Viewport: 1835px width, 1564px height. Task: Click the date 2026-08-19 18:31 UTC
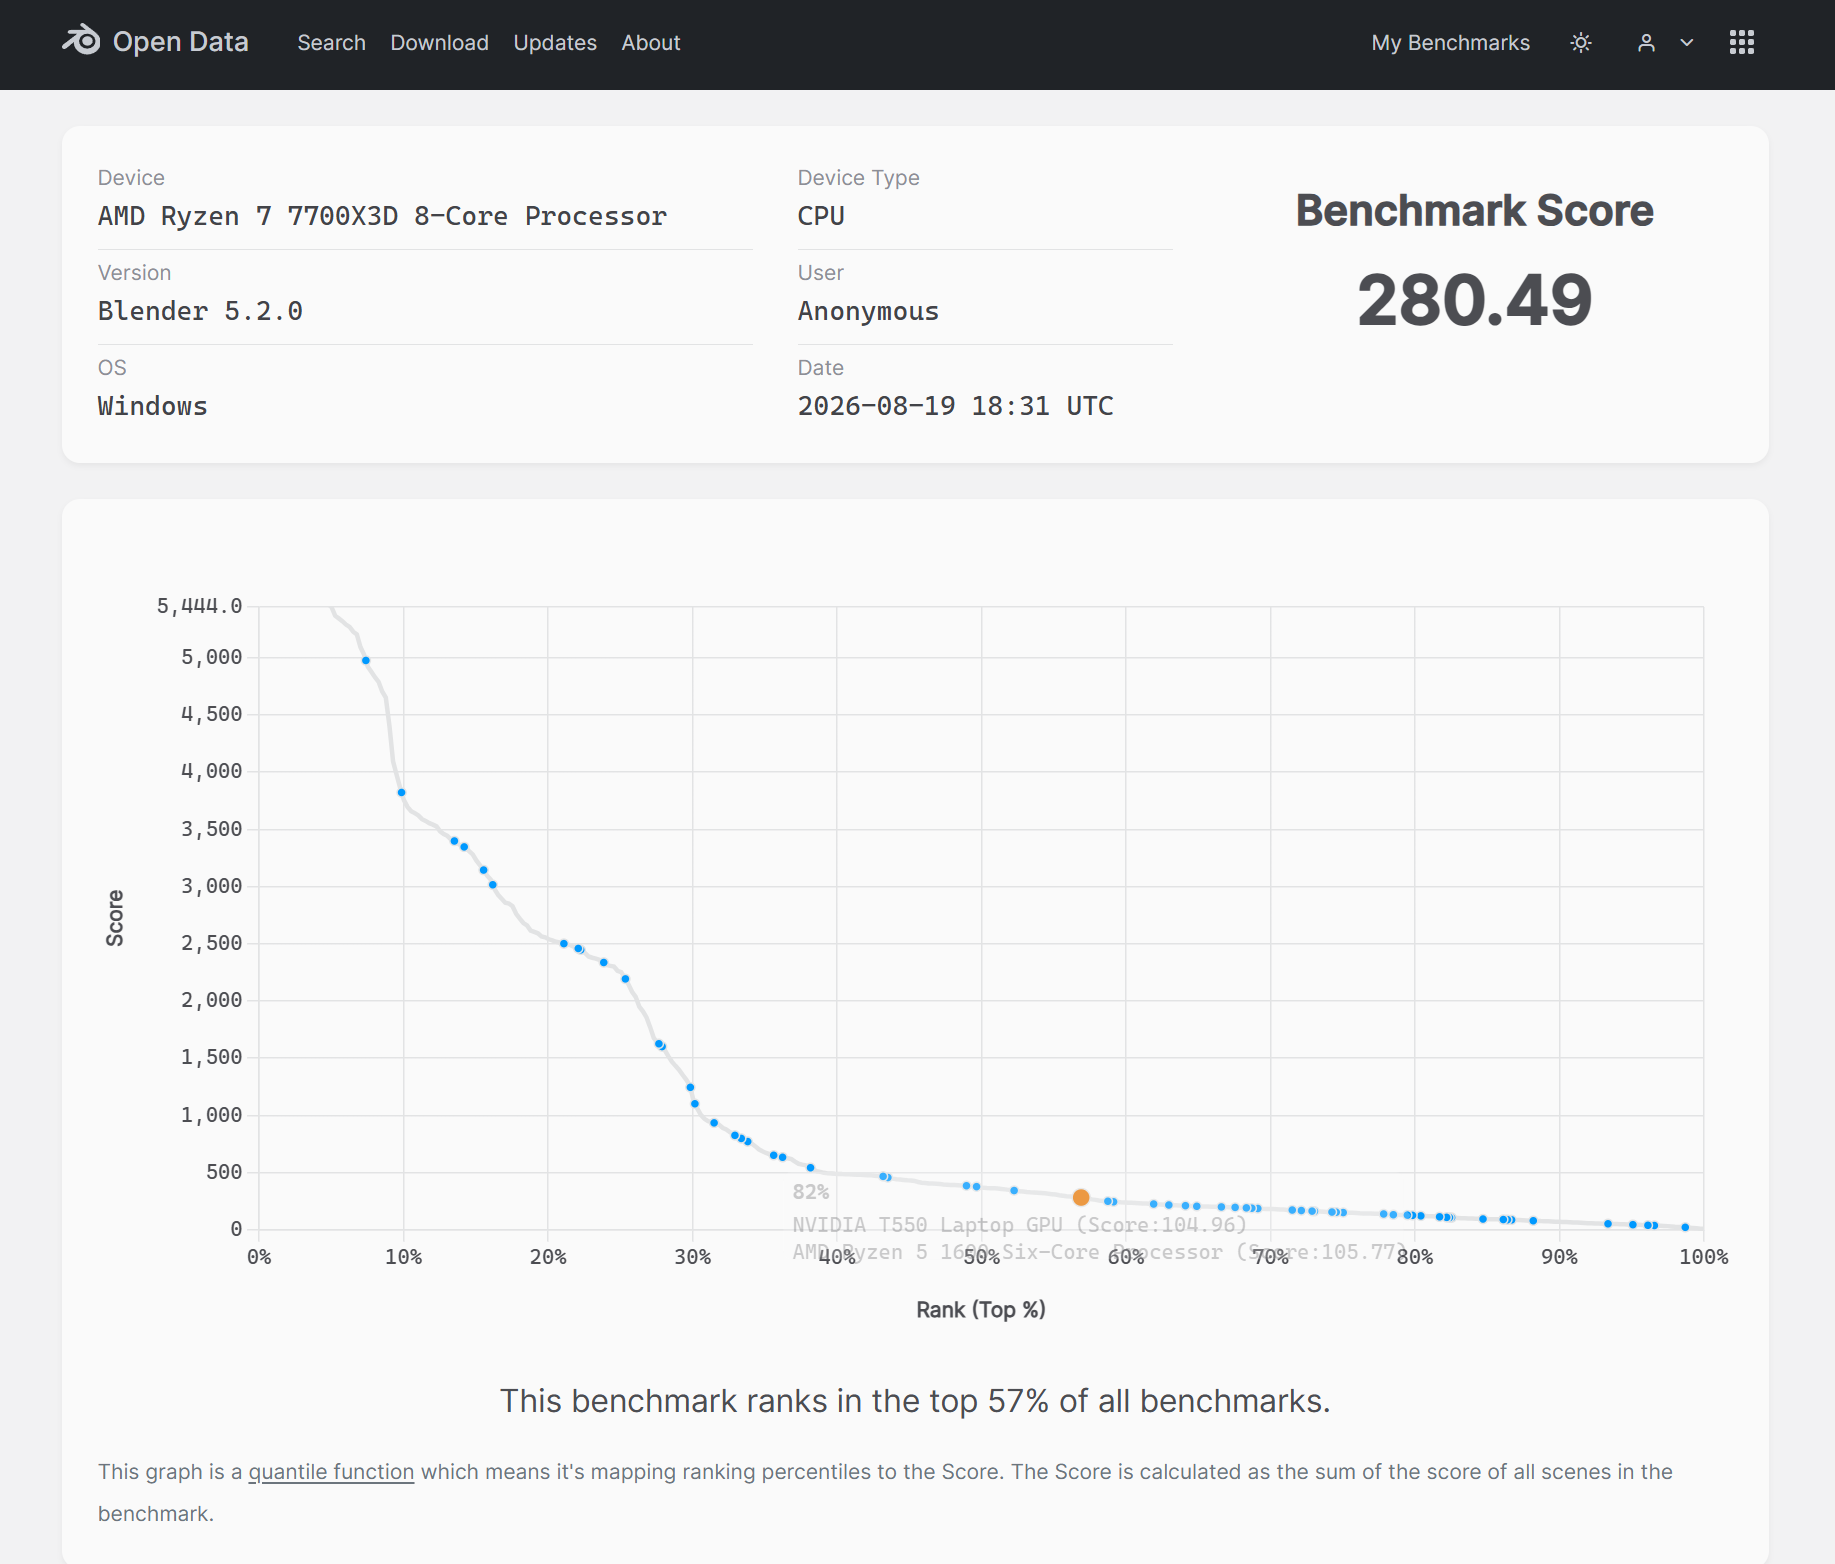point(955,406)
